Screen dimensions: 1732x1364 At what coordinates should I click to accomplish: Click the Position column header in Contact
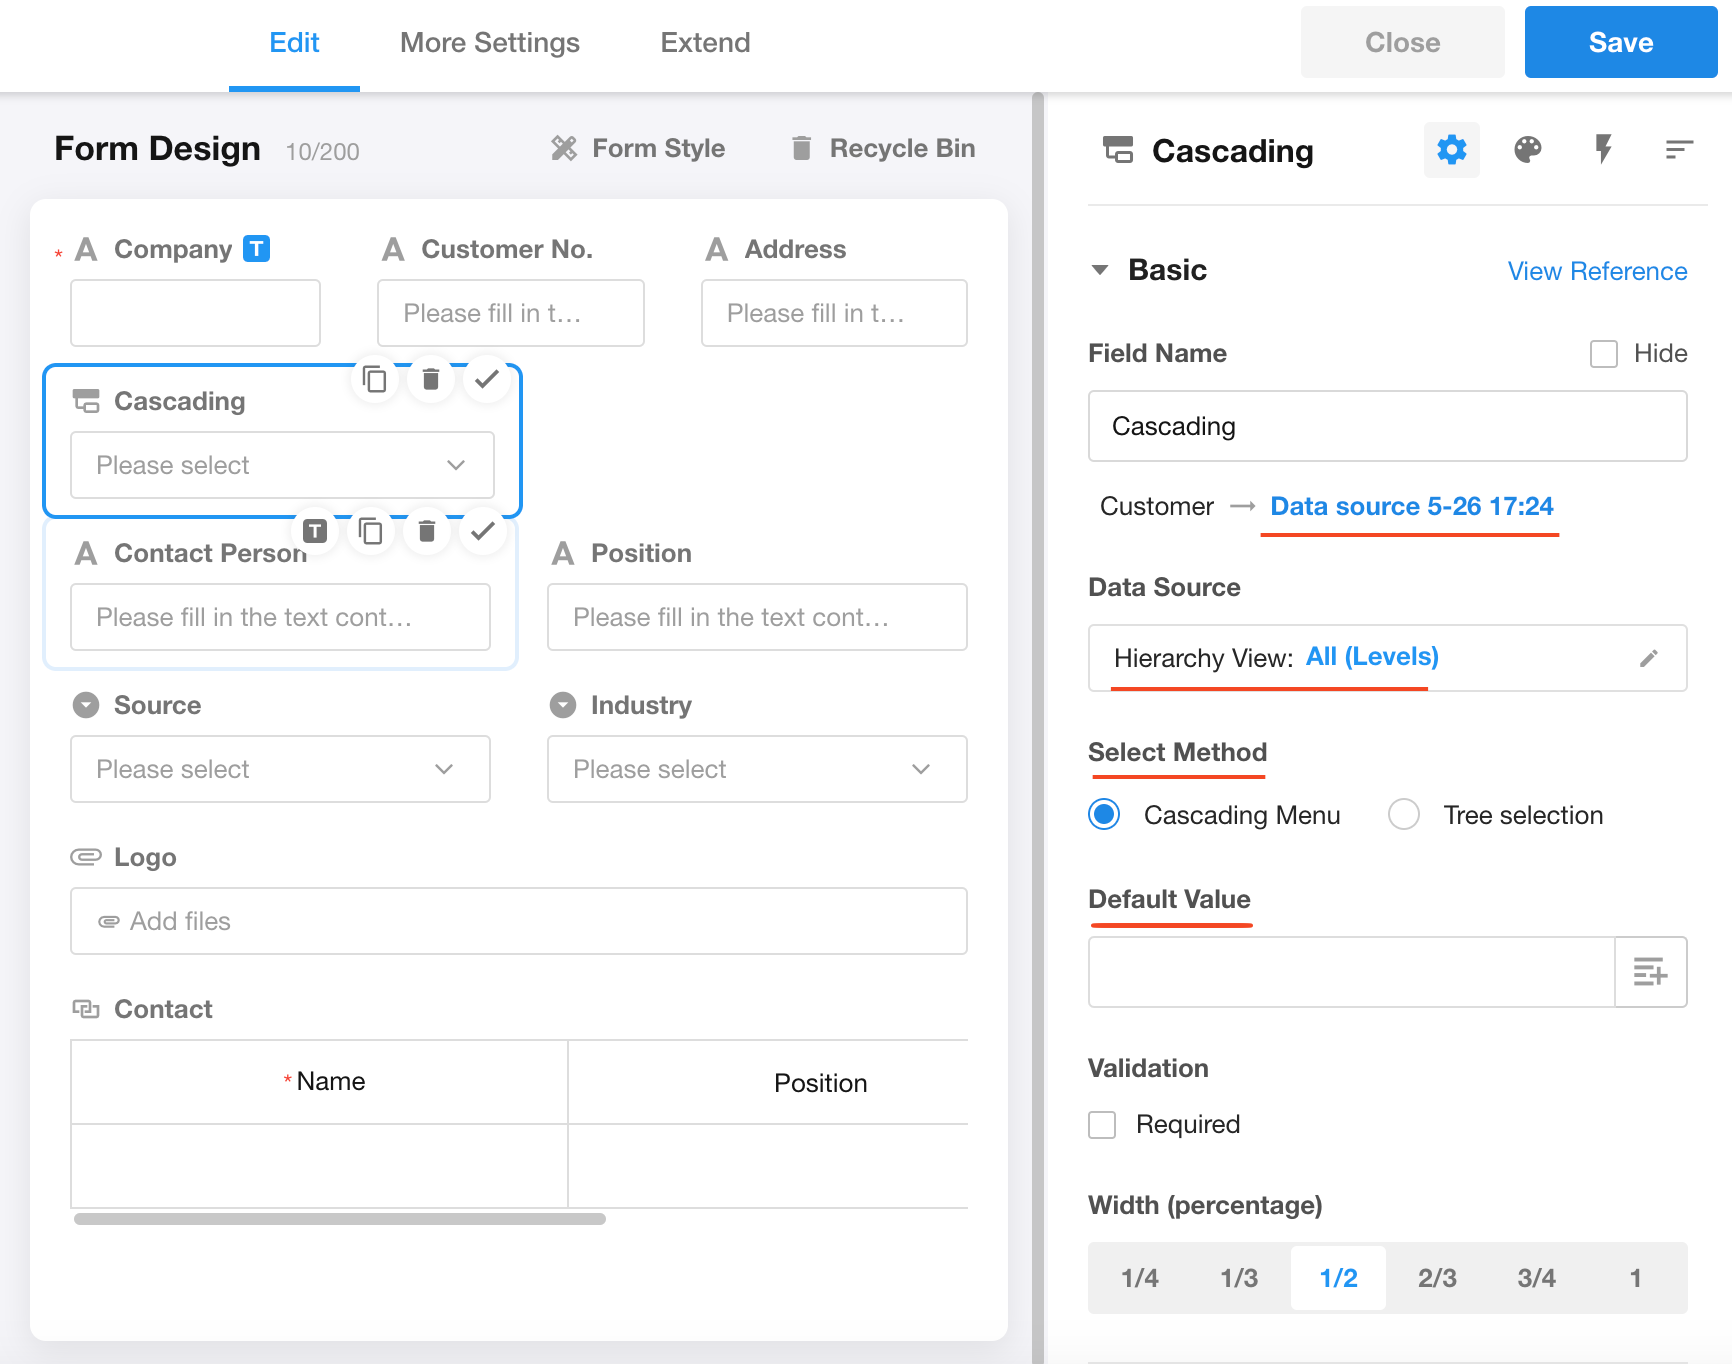tap(769, 1082)
